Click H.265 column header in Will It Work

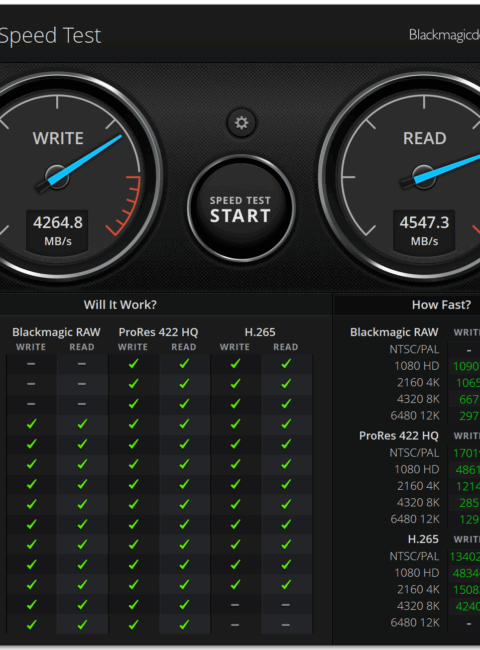[x=260, y=332]
